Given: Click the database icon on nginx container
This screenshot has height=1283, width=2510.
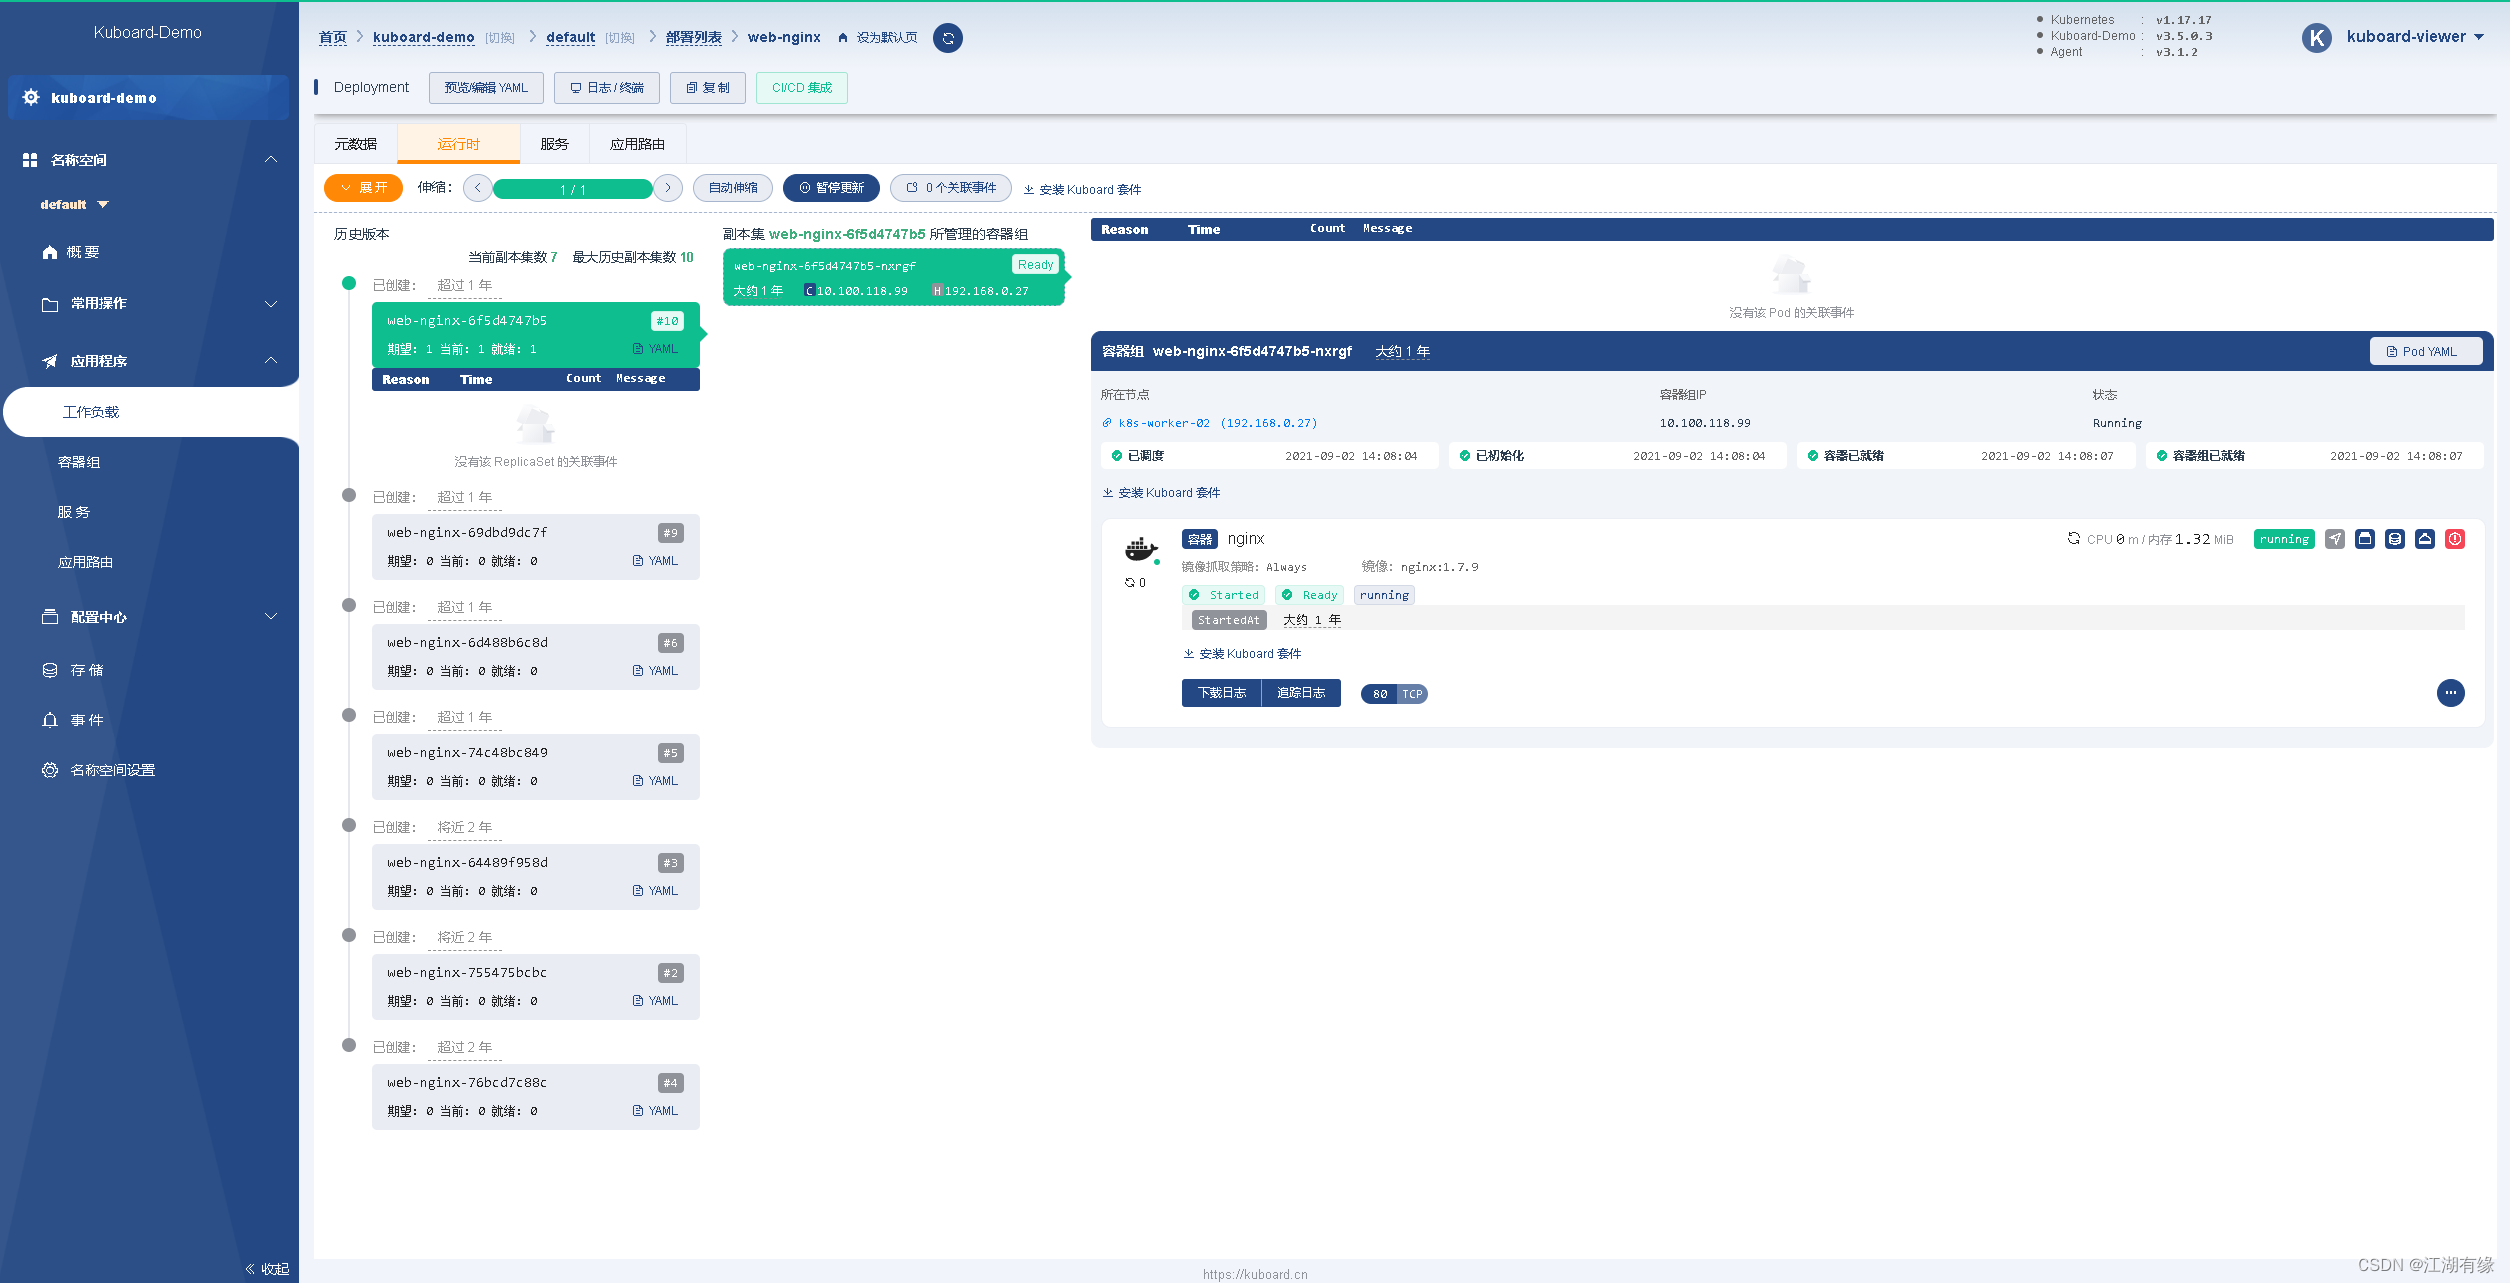Looking at the screenshot, I should pyautogui.click(x=2394, y=539).
